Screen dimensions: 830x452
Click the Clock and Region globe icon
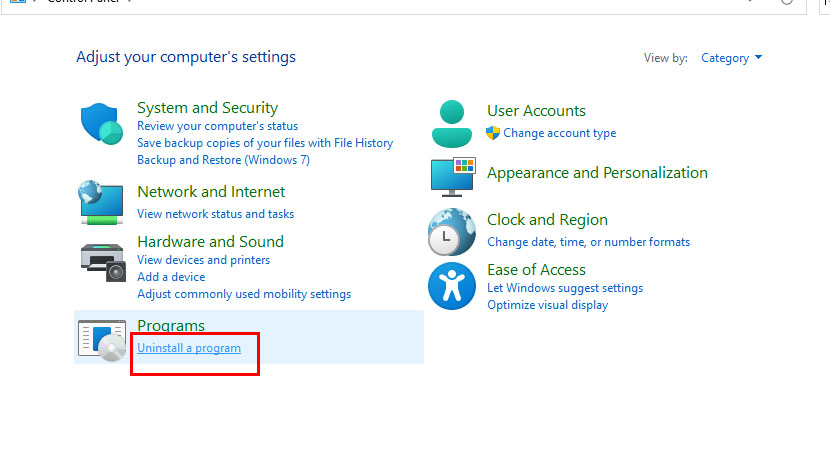pyautogui.click(x=452, y=232)
